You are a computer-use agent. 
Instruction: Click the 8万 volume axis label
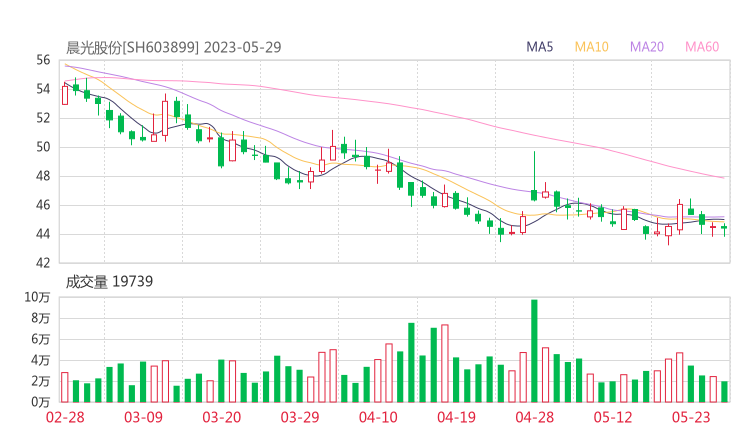41,318
